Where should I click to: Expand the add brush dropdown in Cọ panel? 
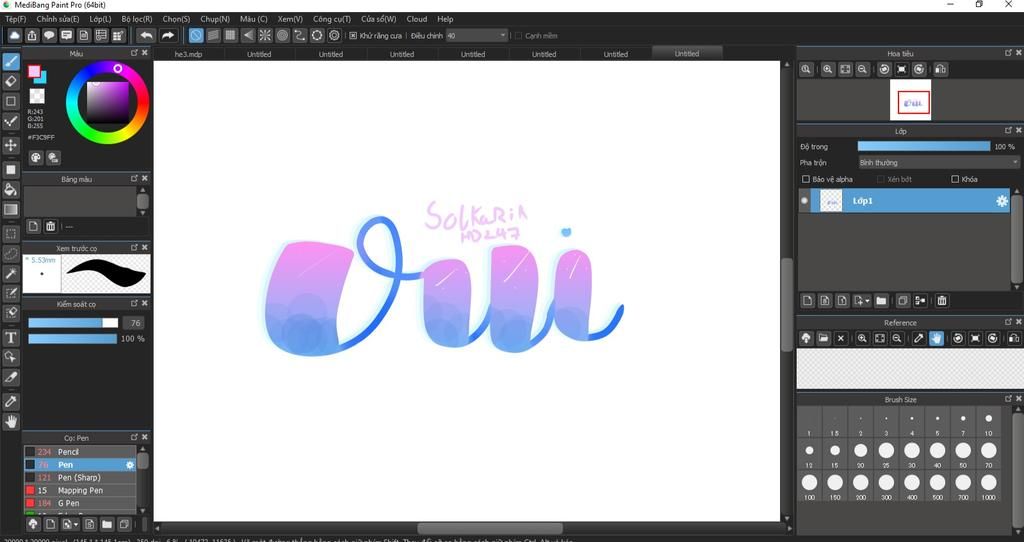(76, 524)
